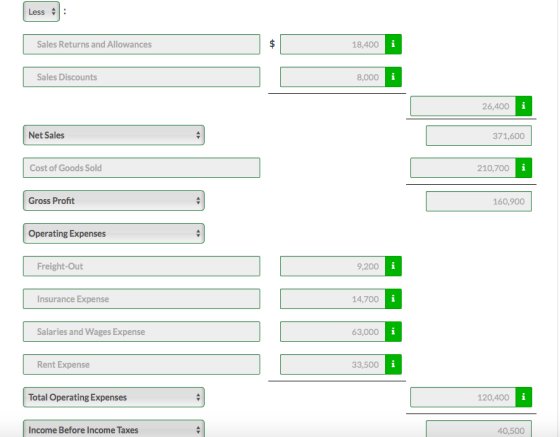Screen dimensions: 560x437
Task: Select the Gross Profit 160,900 amount field
Action: tap(479, 201)
